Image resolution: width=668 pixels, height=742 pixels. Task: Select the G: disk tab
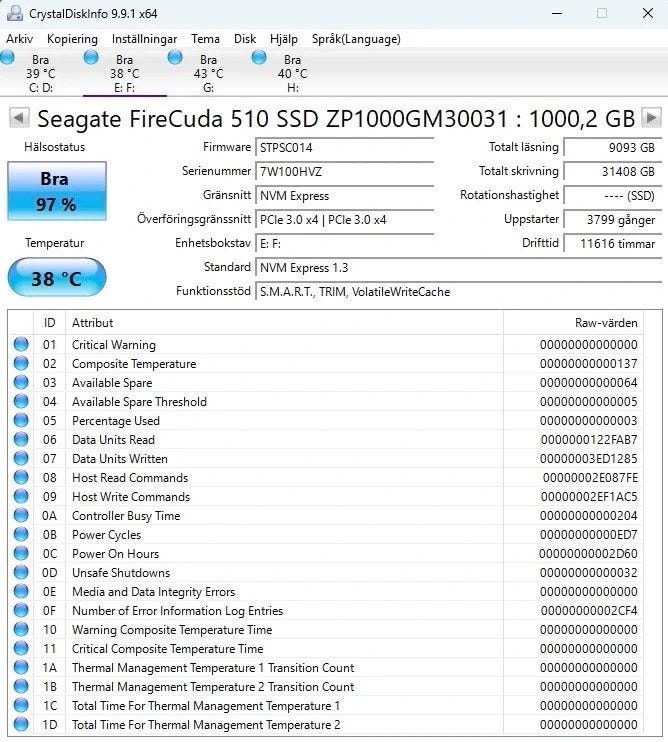pos(209,73)
